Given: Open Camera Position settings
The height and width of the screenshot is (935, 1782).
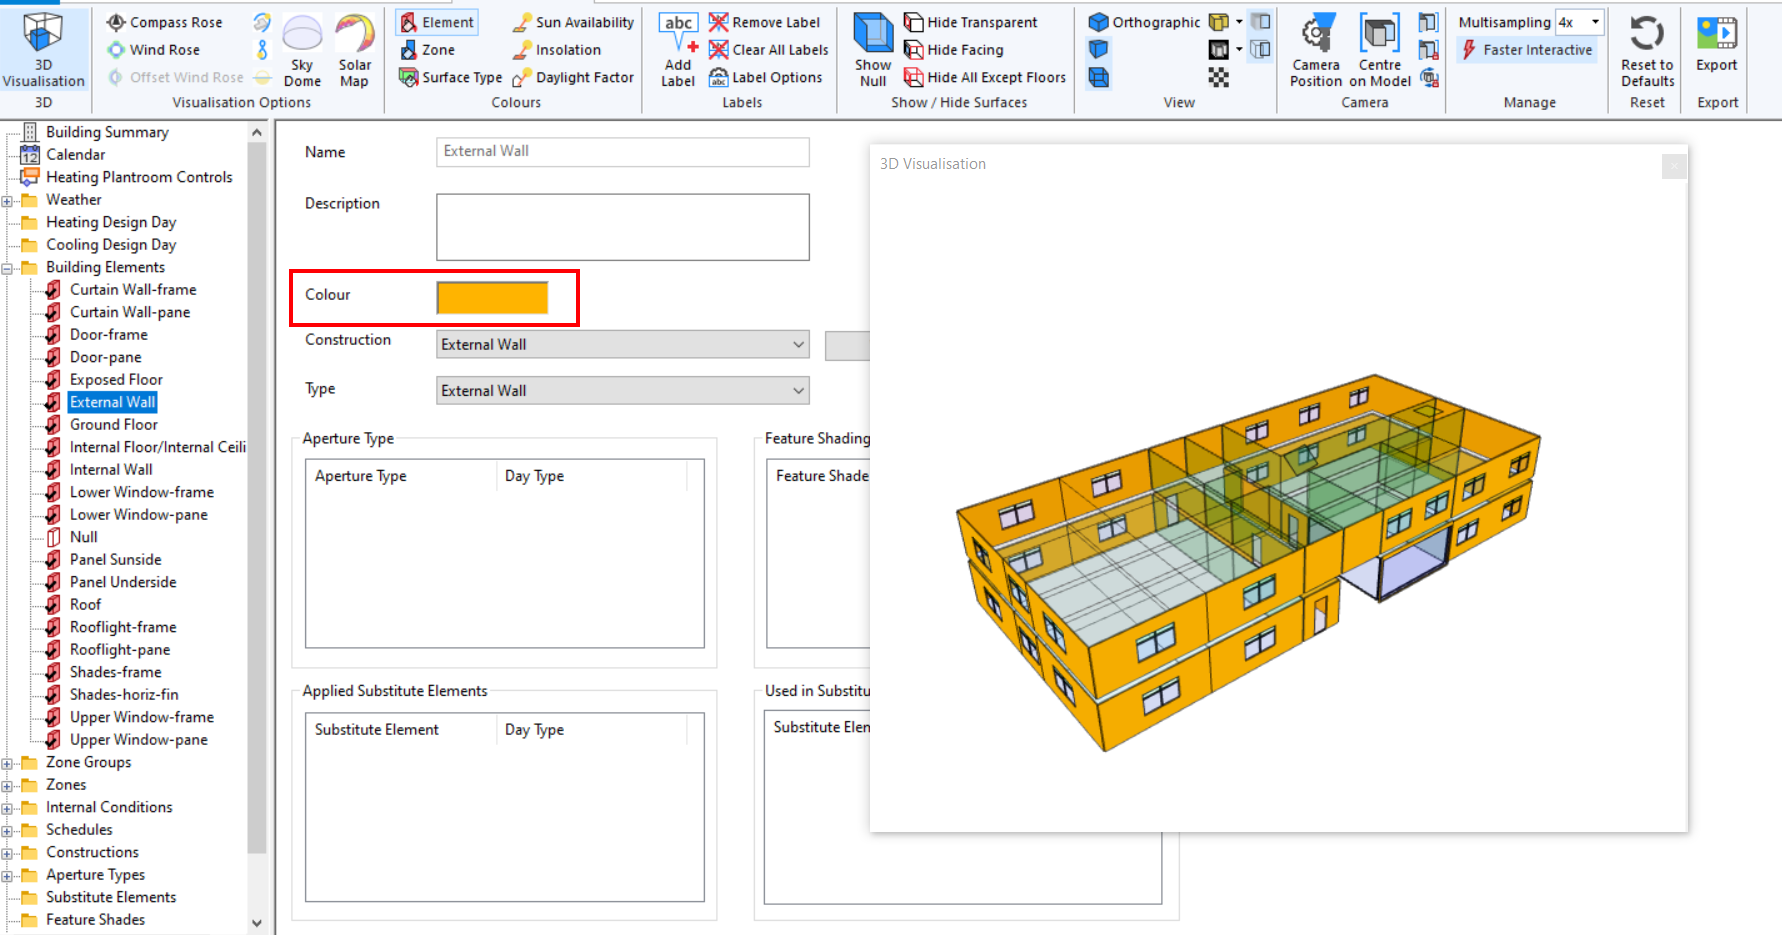Looking at the screenshot, I should click(x=1316, y=50).
